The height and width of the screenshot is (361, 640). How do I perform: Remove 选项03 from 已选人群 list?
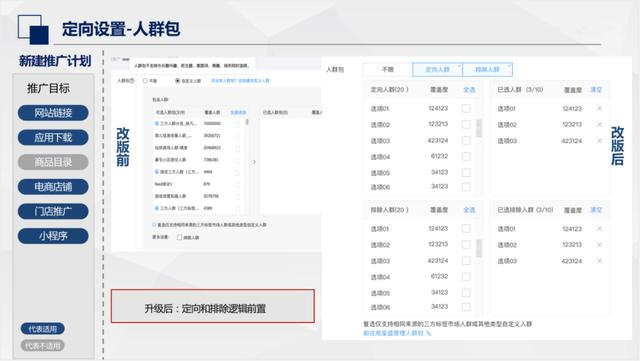click(599, 140)
